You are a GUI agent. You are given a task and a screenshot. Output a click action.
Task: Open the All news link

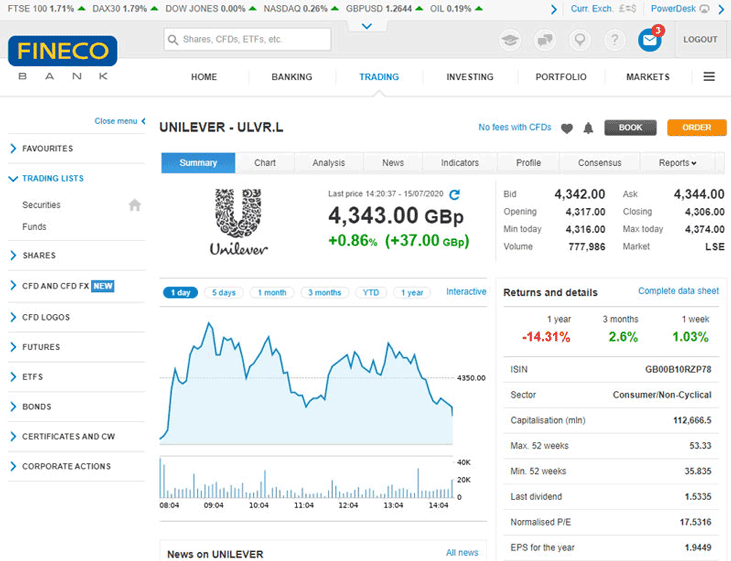[462, 553]
